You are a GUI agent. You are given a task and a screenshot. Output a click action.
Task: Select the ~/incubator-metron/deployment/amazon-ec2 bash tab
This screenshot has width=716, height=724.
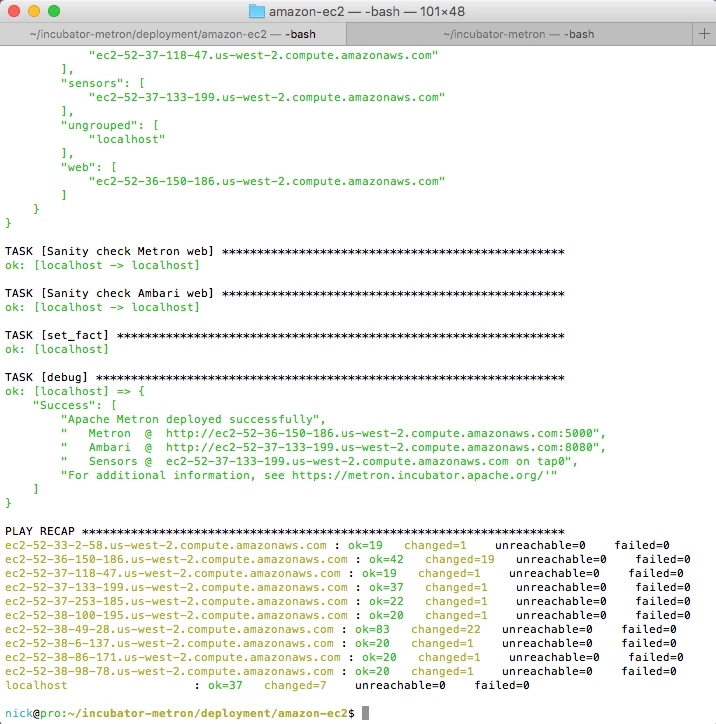tap(173, 34)
